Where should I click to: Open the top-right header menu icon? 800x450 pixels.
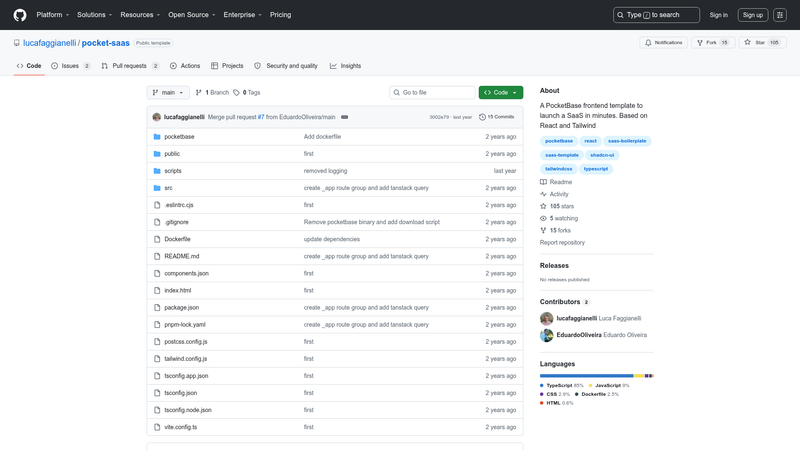(x=780, y=15)
